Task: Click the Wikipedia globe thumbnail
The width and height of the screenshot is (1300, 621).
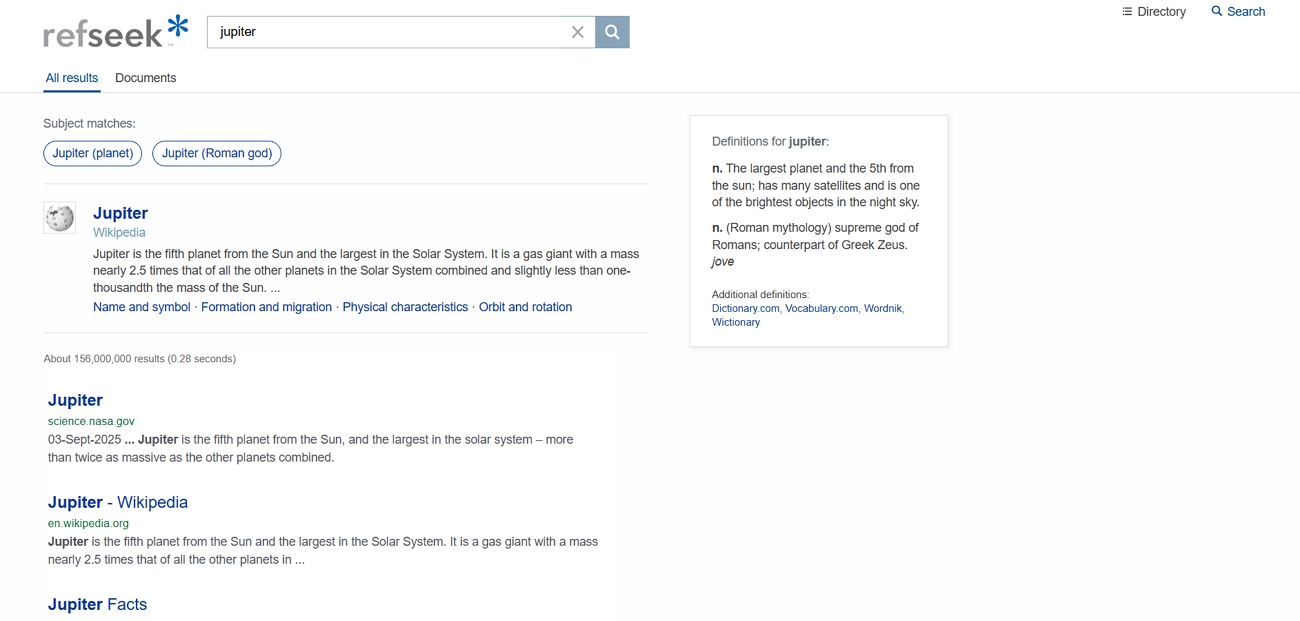Action: tap(59, 217)
